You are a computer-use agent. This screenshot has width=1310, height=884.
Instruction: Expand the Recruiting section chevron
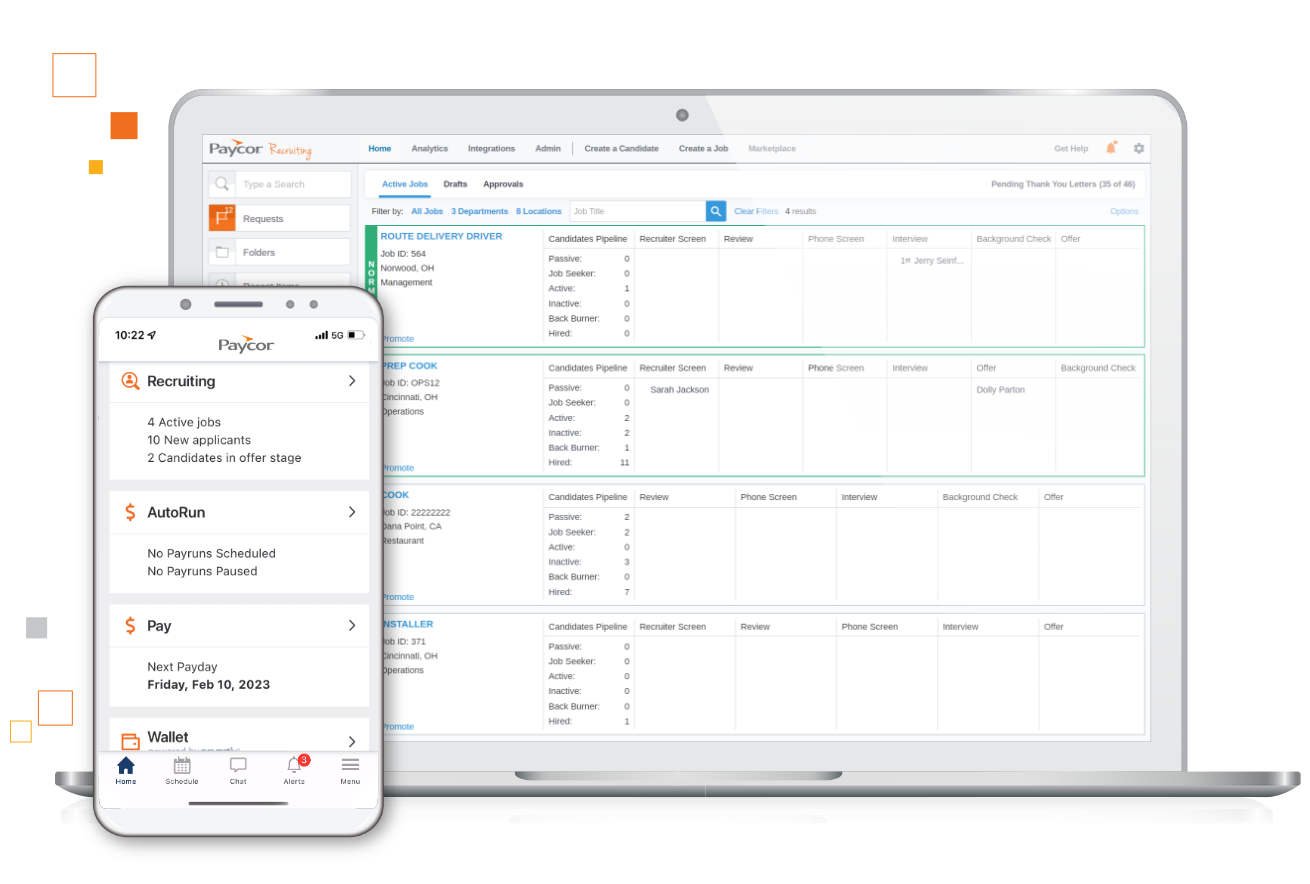click(x=352, y=381)
